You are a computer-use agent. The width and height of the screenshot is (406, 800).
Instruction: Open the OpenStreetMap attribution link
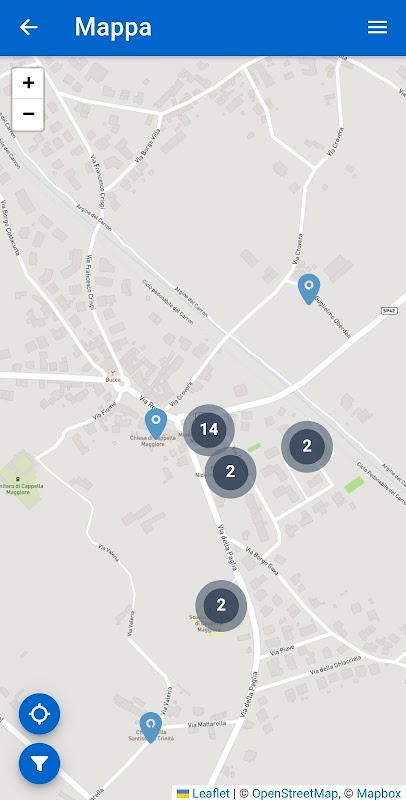294,793
